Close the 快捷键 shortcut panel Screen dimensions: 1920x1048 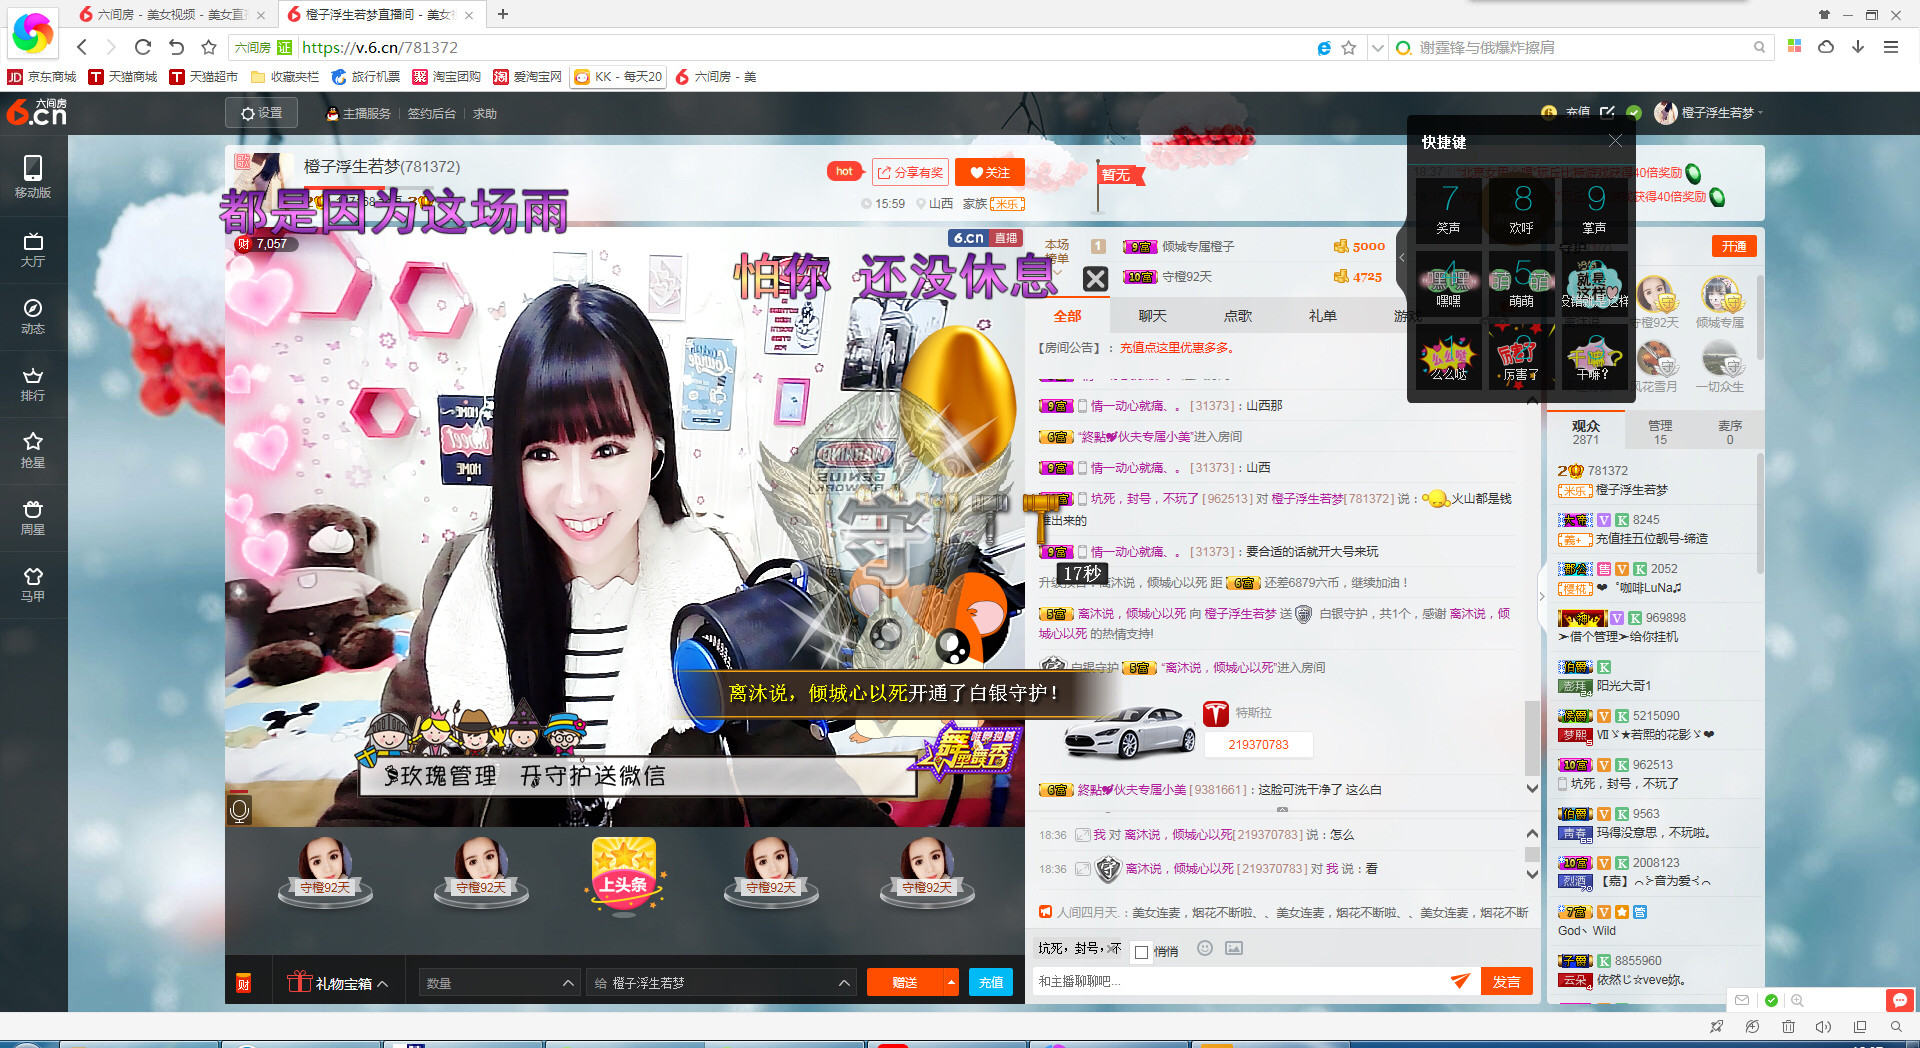1615,141
